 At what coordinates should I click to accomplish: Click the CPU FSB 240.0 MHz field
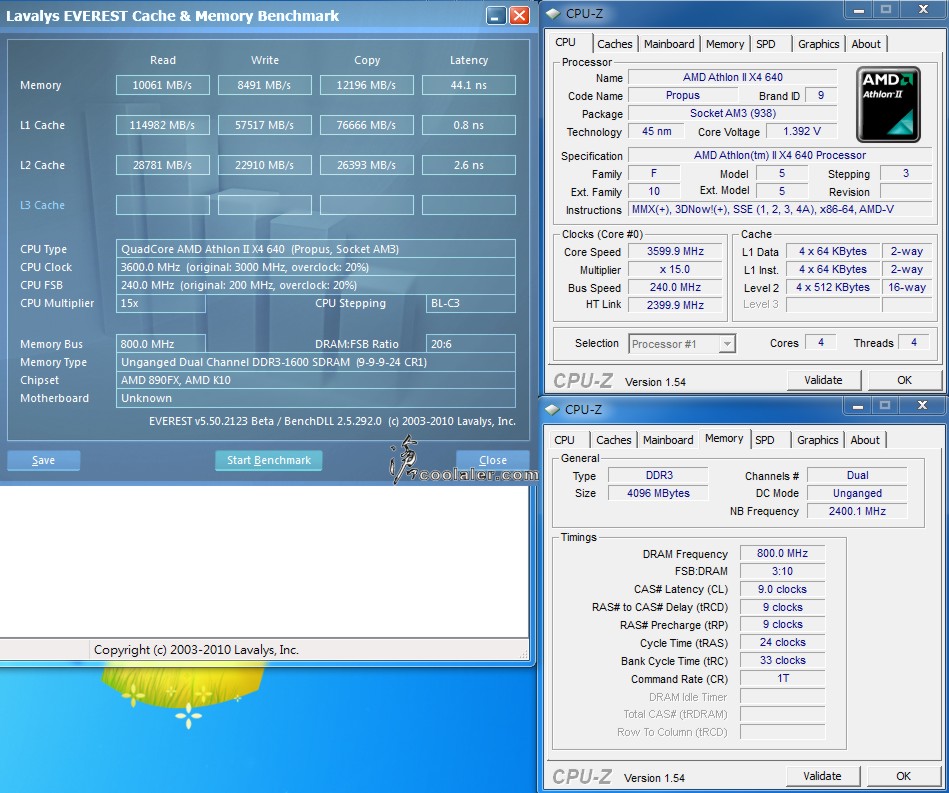315,285
